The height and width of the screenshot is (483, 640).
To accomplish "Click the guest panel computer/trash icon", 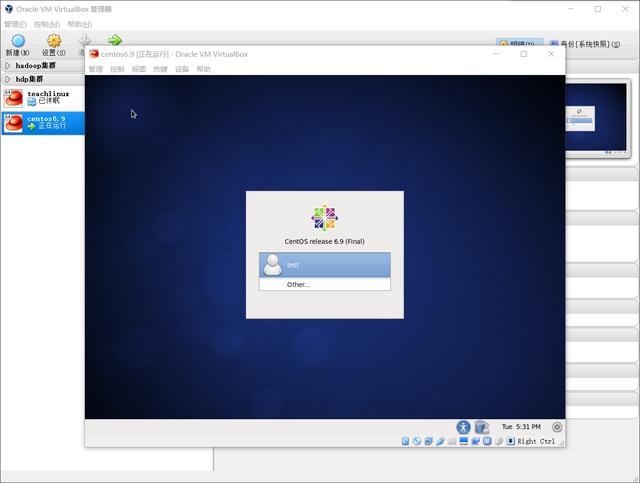I will (482, 427).
